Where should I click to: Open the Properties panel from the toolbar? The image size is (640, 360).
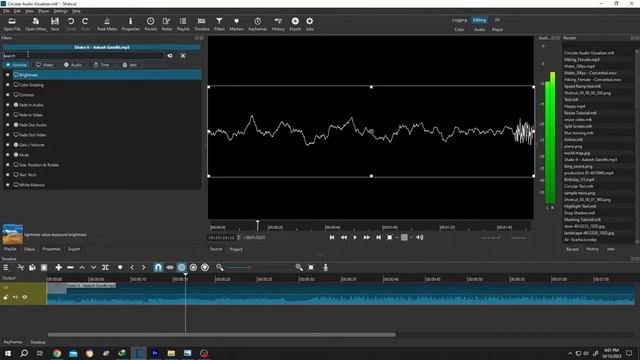(x=131, y=24)
